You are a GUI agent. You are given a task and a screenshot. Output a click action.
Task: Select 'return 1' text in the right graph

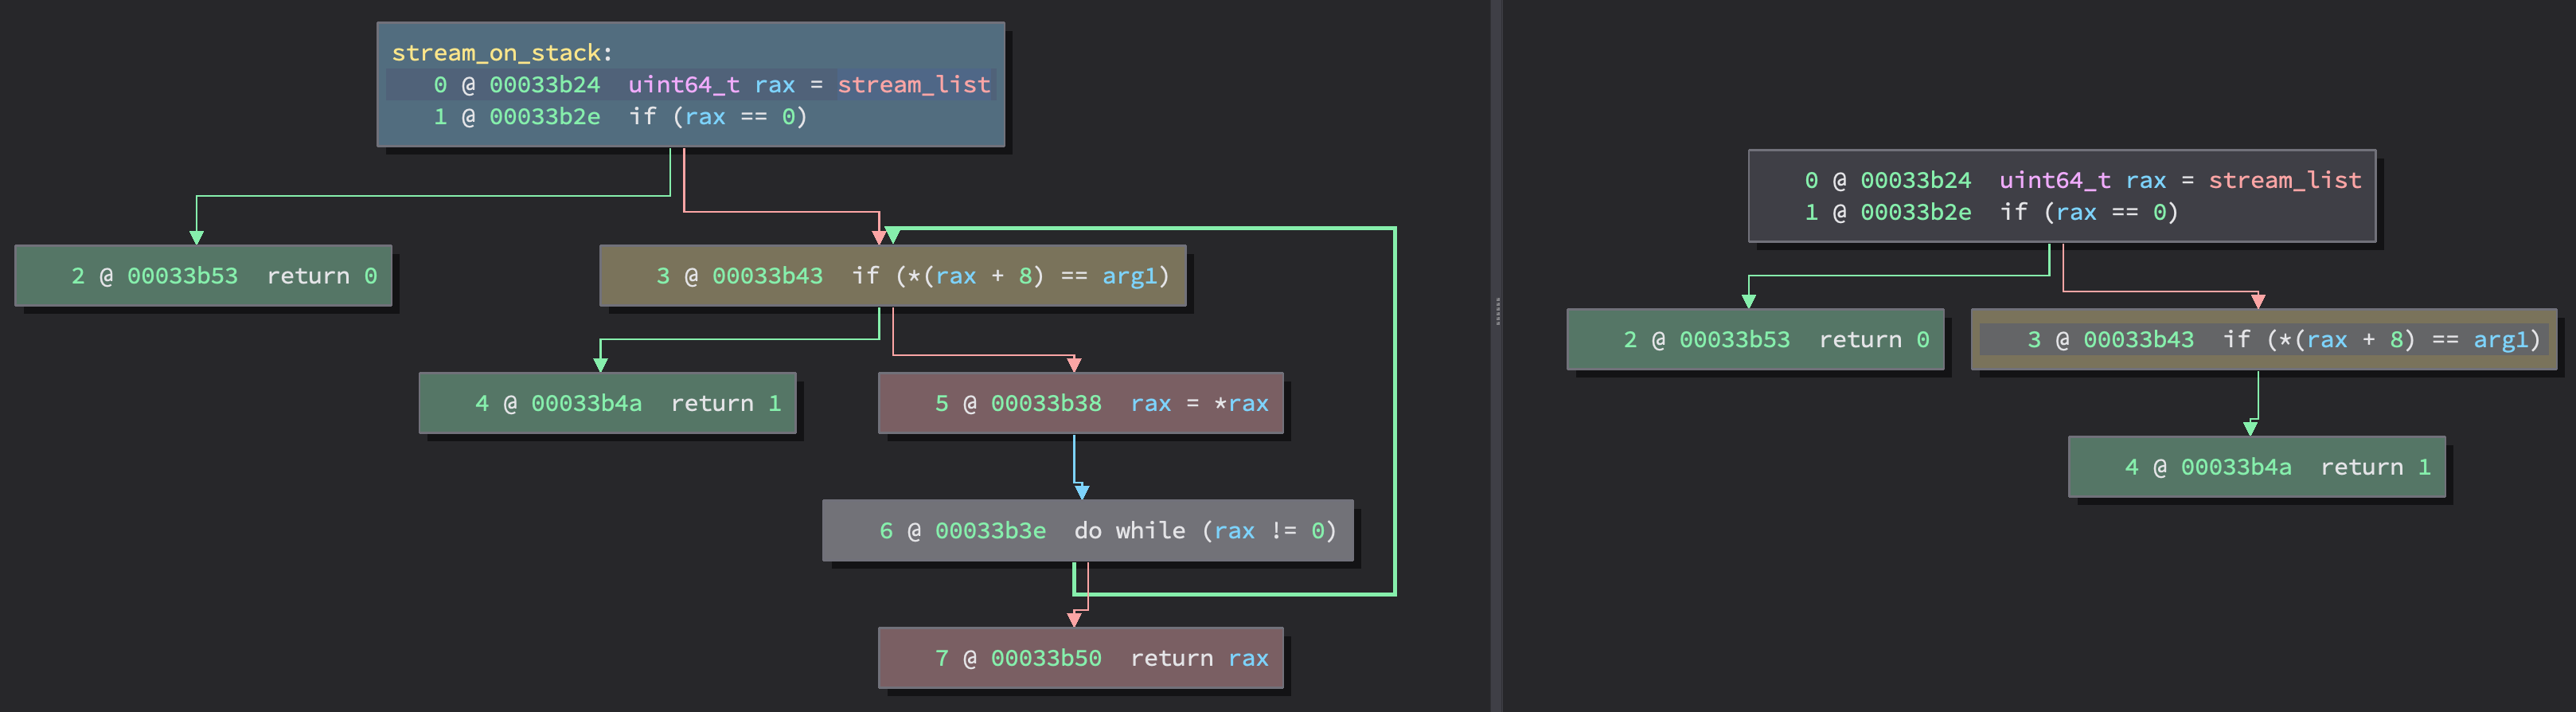pyautogui.click(x=2376, y=468)
